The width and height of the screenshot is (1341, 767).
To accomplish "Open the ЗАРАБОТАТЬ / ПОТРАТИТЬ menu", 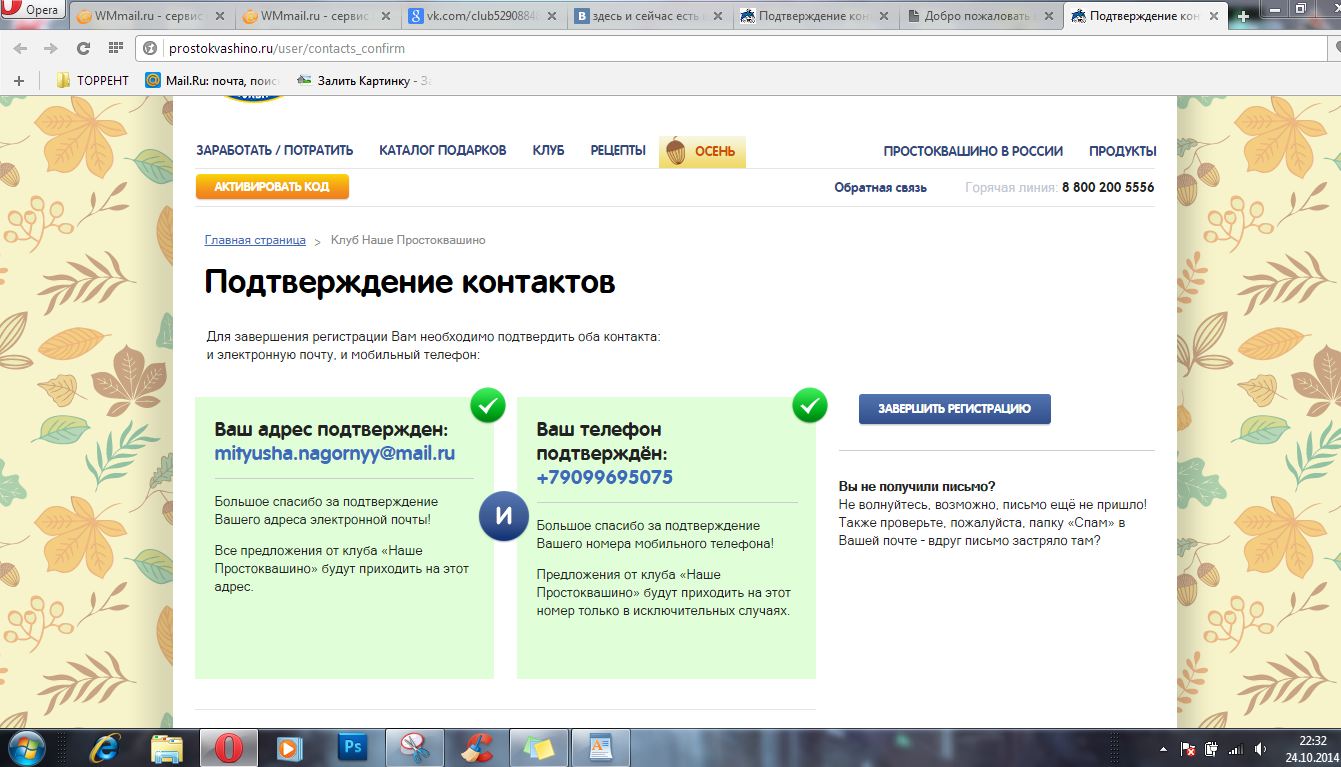I will pos(275,151).
